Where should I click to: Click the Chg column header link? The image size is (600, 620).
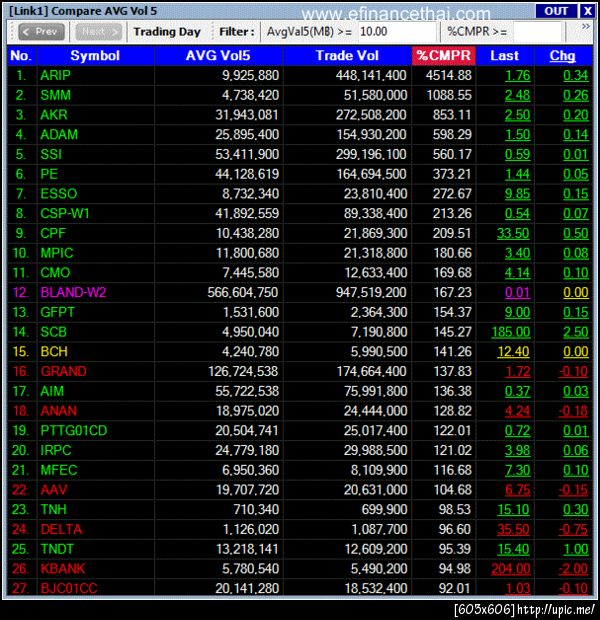coord(562,56)
